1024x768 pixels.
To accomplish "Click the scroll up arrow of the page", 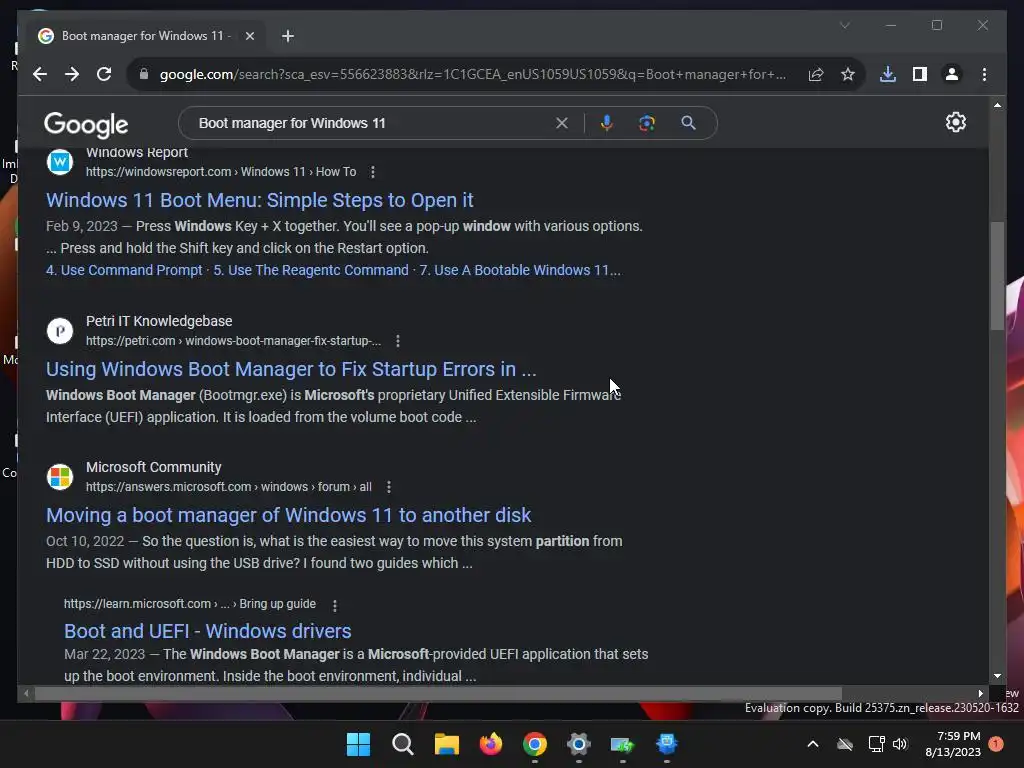I will (997, 104).
